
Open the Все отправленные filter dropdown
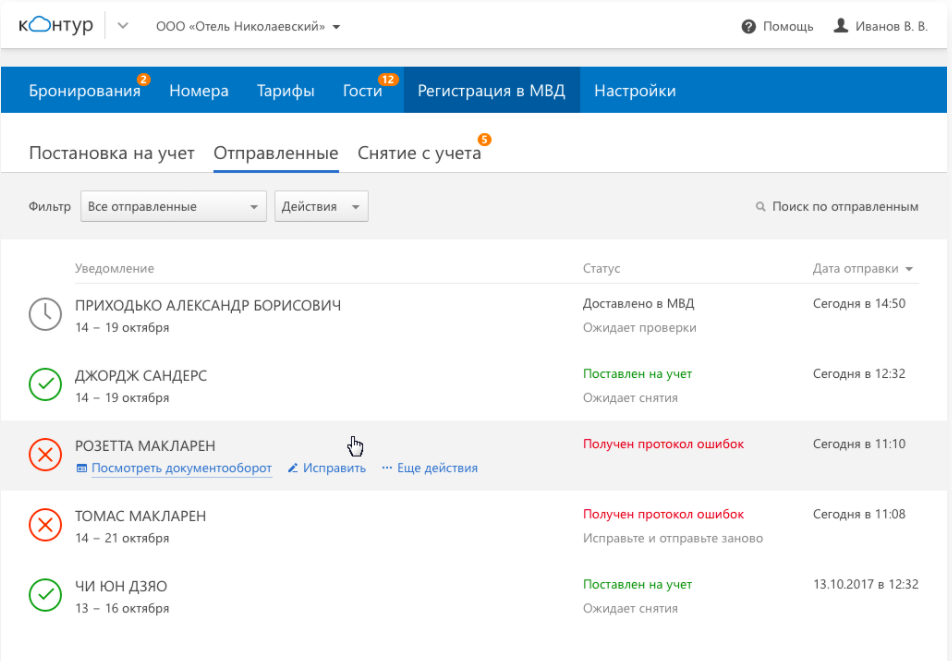pos(172,206)
